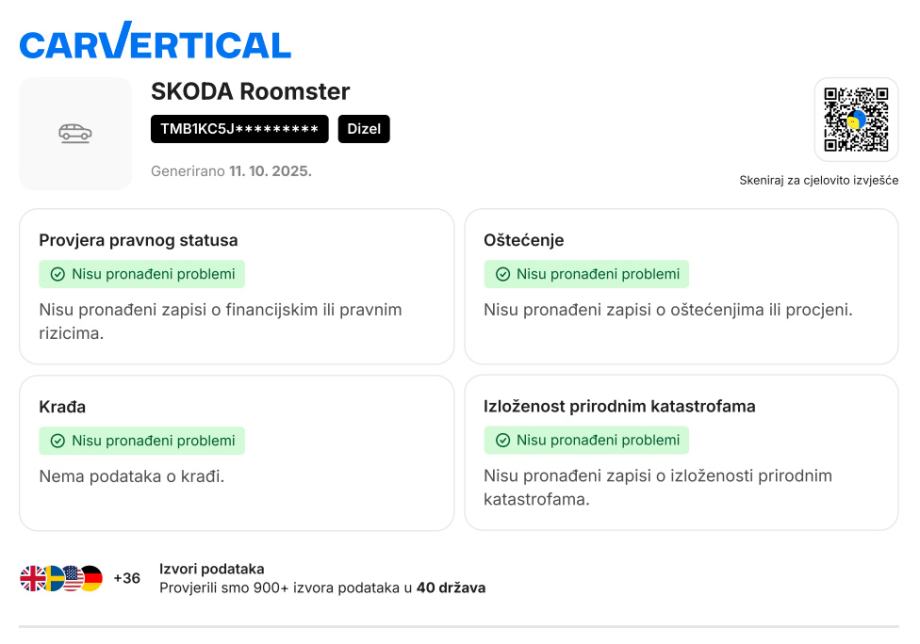920x644 pixels.
Task: Click the car placeholder thumbnail
Action: coord(76,133)
